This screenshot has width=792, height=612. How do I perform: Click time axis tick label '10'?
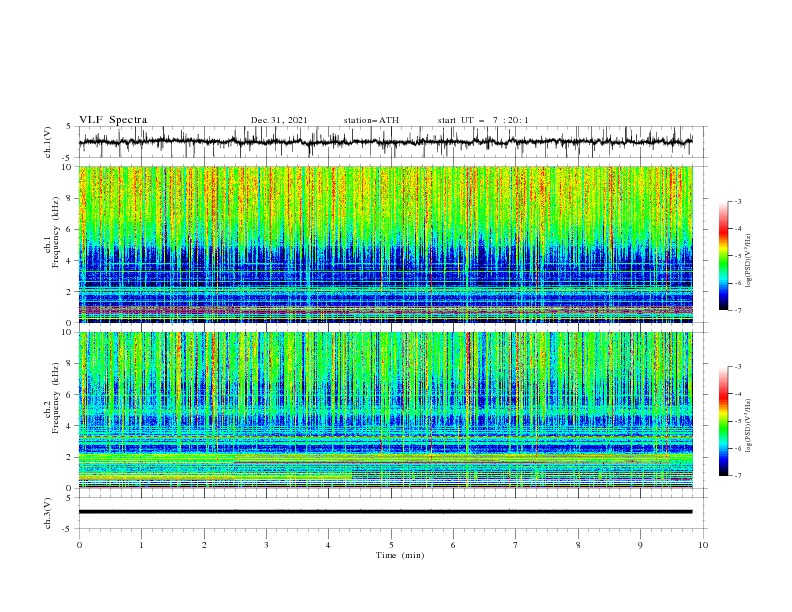703,545
